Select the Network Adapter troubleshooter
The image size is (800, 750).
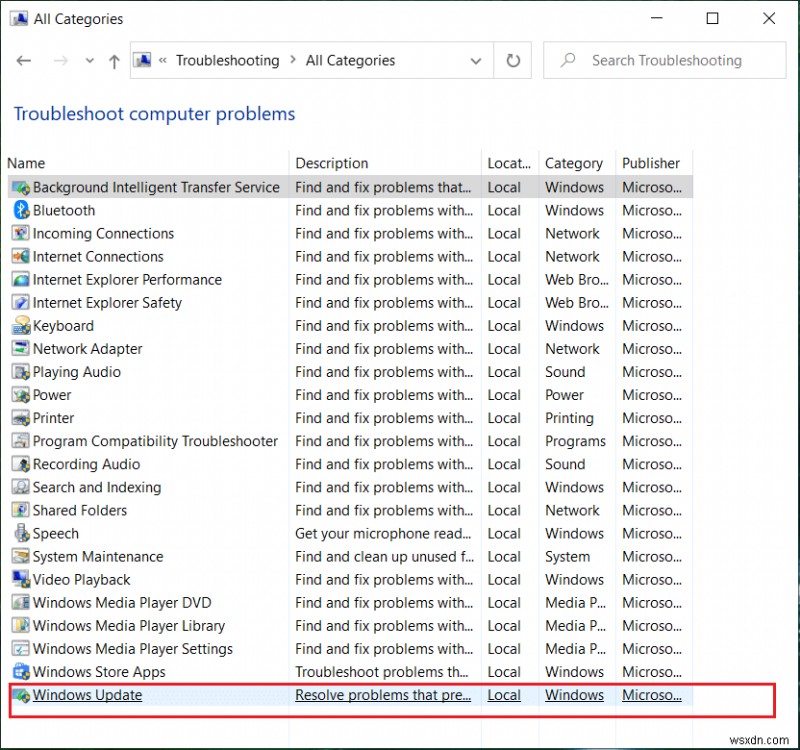tap(88, 348)
